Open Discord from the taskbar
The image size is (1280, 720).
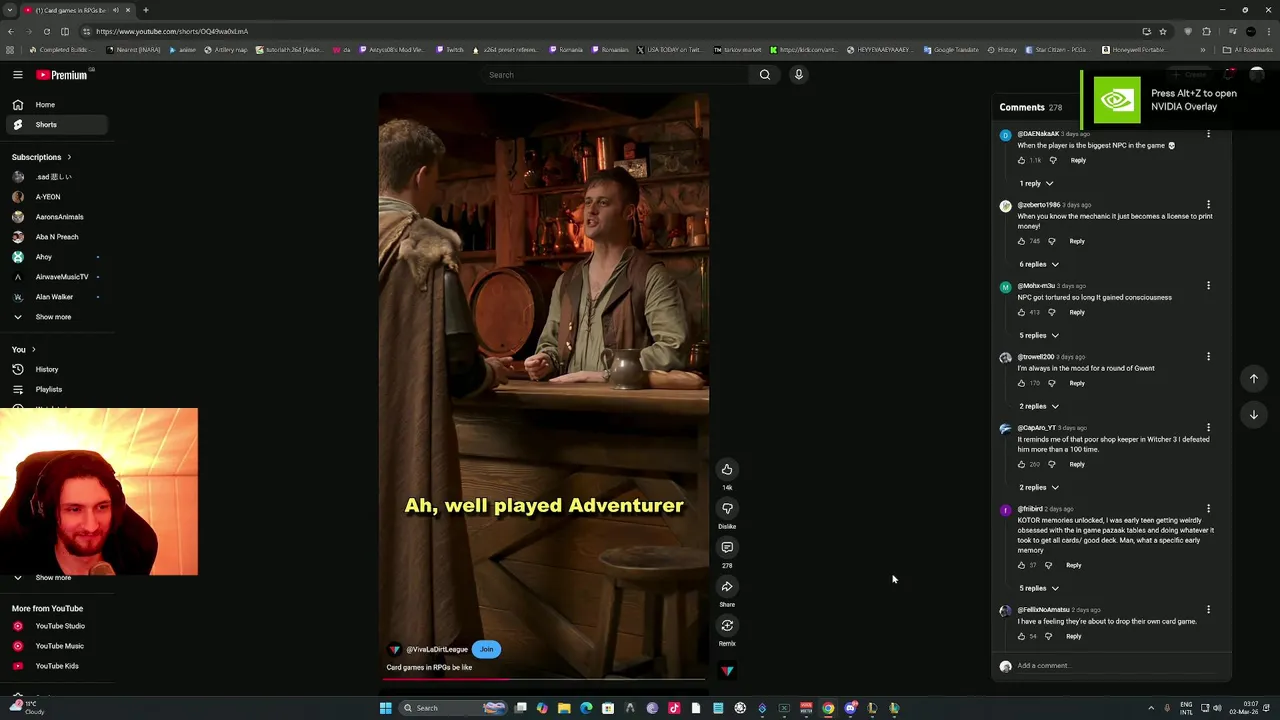(x=850, y=708)
